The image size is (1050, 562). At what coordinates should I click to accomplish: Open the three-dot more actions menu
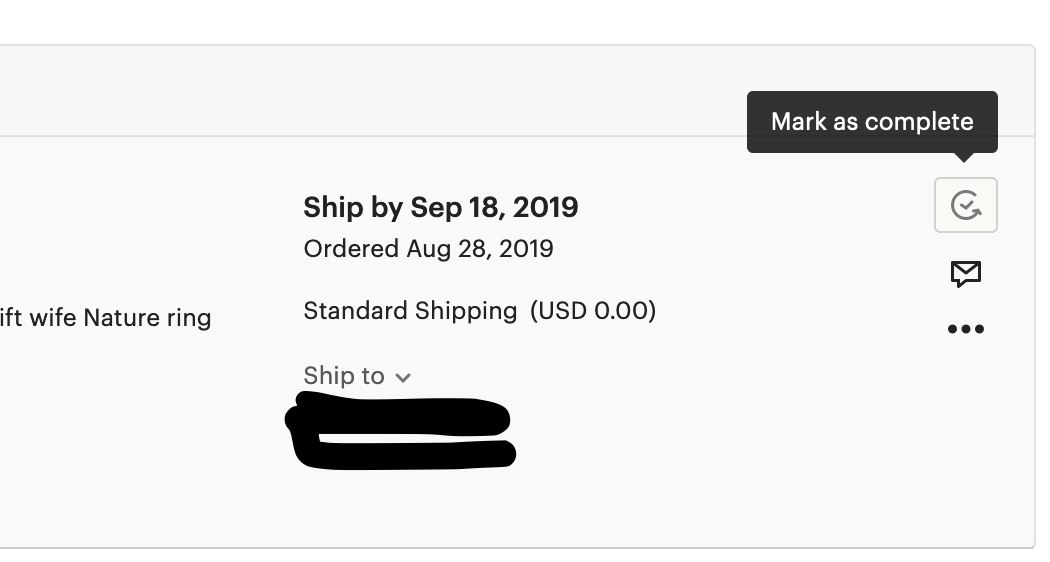coord(965,329)
